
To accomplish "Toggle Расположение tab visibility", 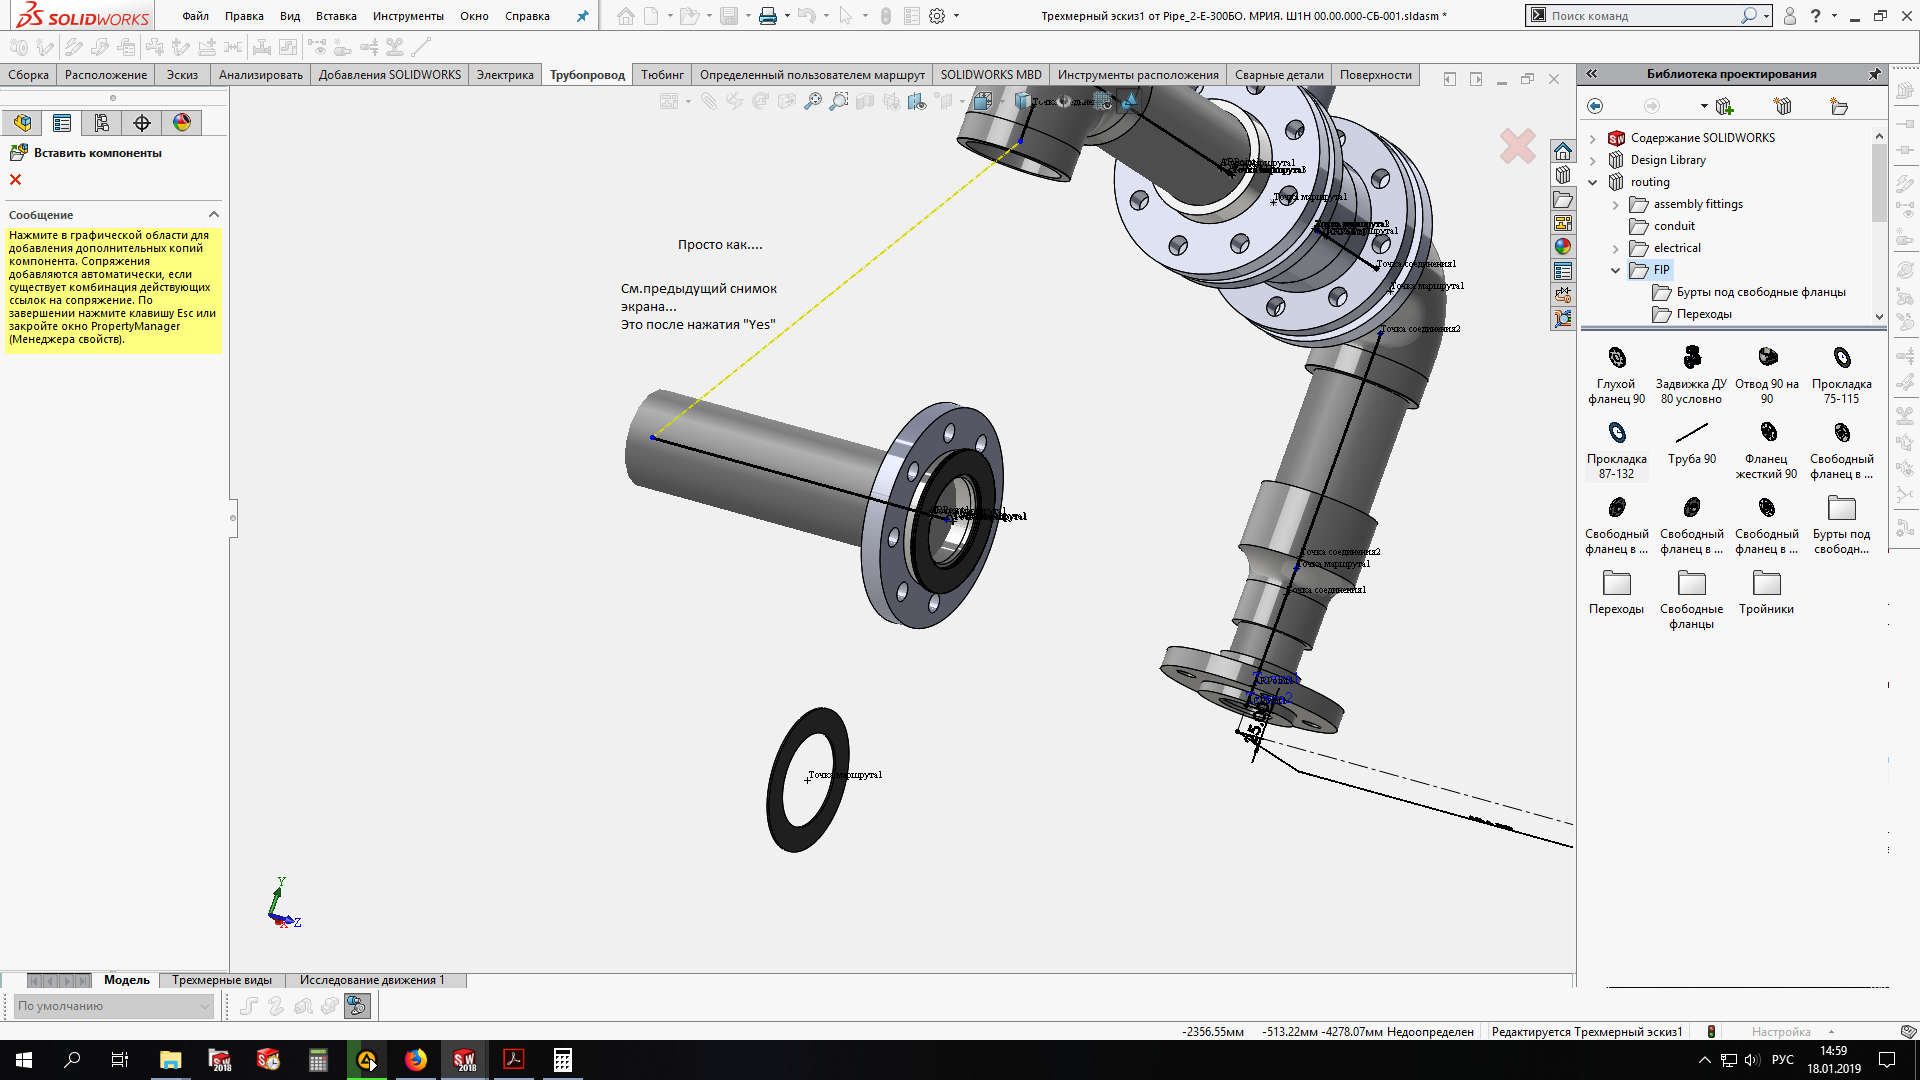I will point(105,74).
